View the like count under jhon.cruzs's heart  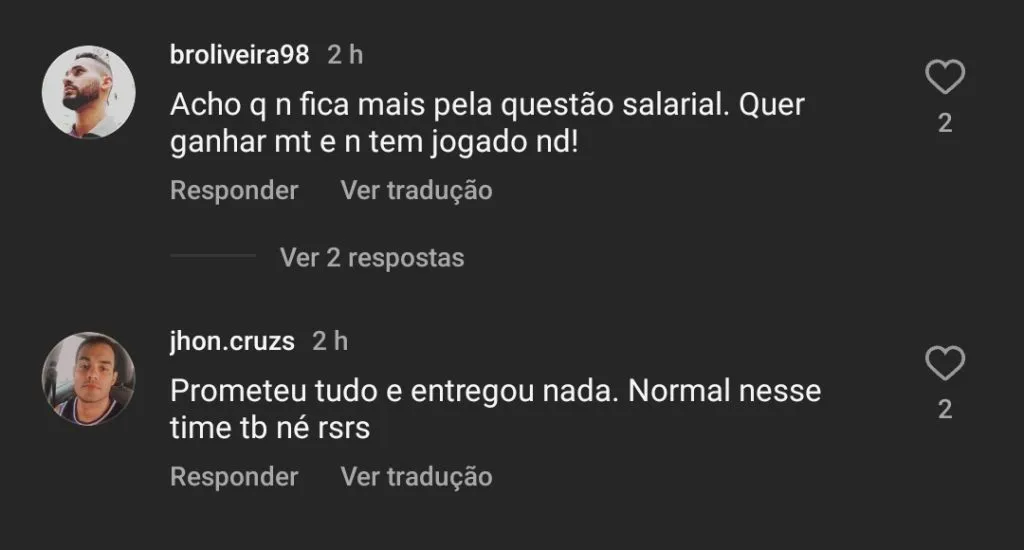click(x=944, y=410)
